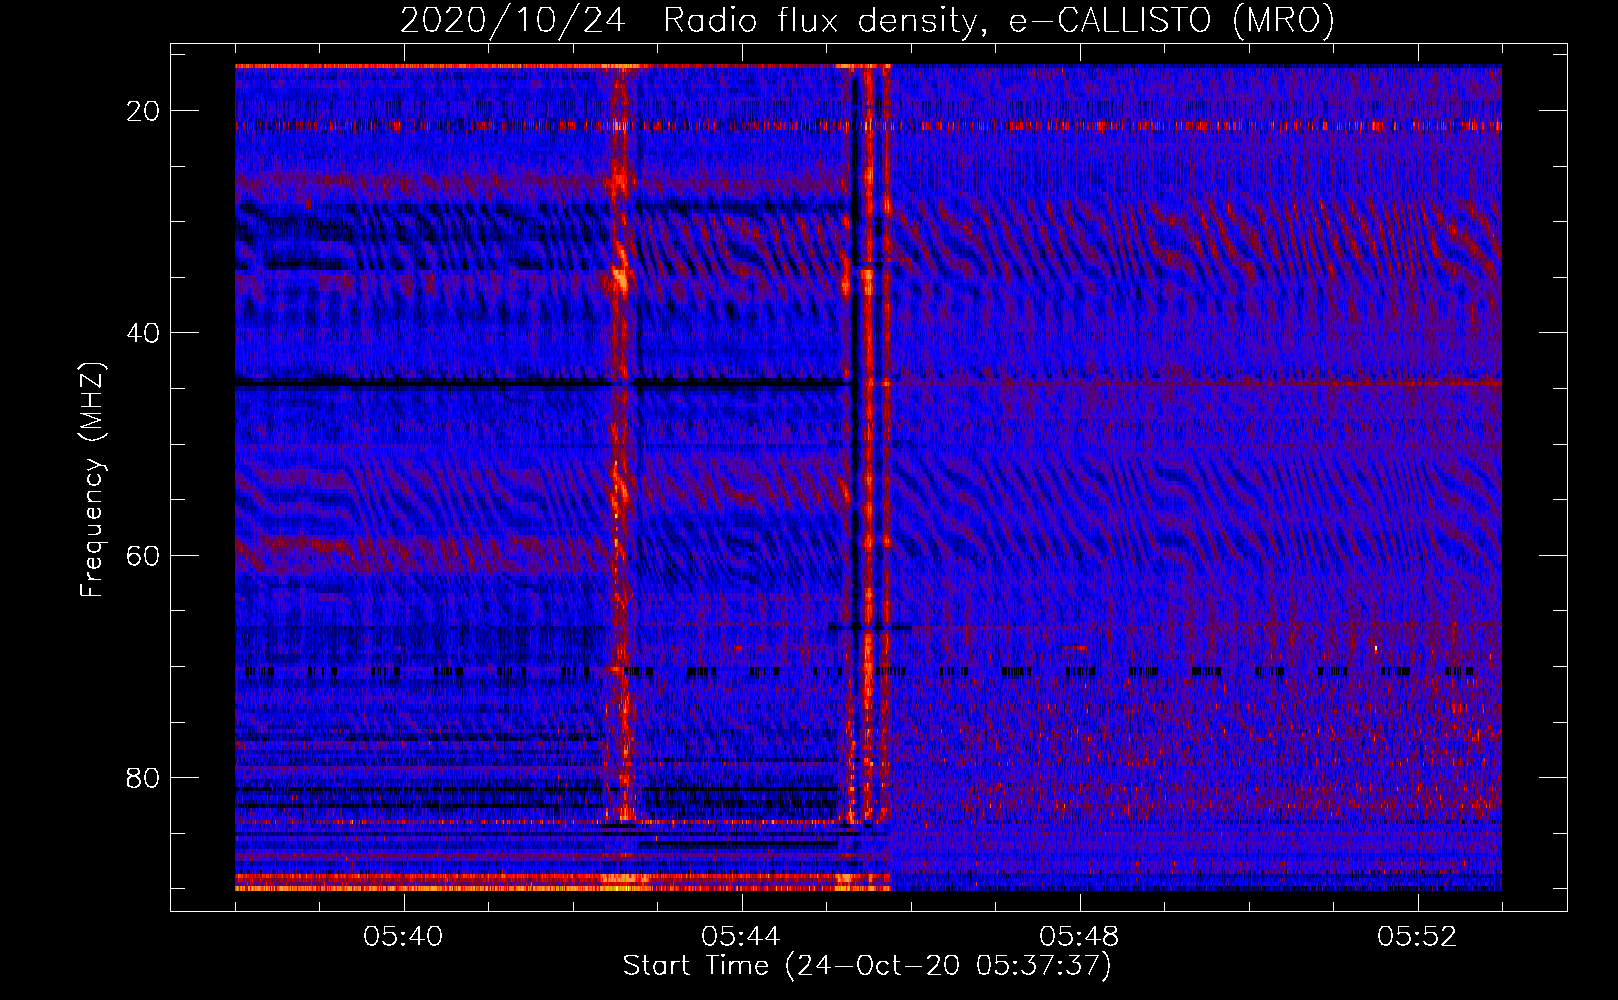Select the 05:52 time tick label
The height and width of the screenshot is (1000, 1618).
[1417, 937]
